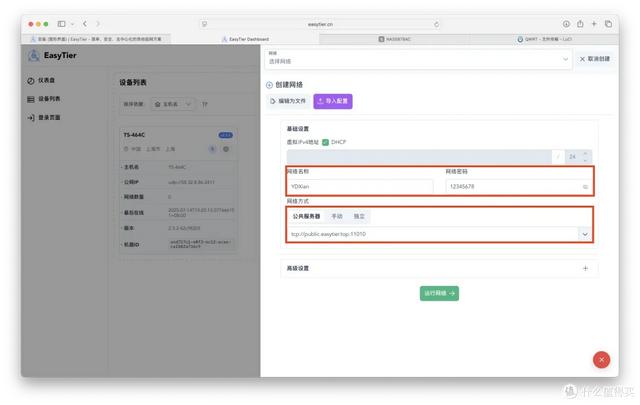Open the 仪表盘 dashboard sidebar item
640x405 pixels.
41,80
